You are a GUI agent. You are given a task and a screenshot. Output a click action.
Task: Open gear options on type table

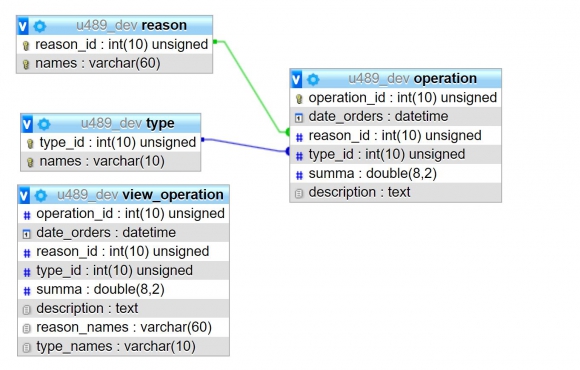[44, 124]
